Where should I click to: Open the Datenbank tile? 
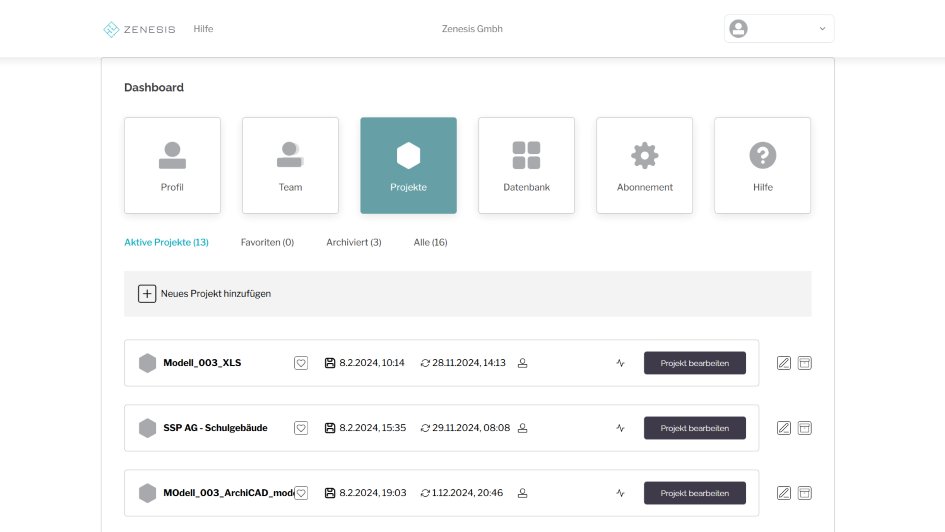[526, 165]
